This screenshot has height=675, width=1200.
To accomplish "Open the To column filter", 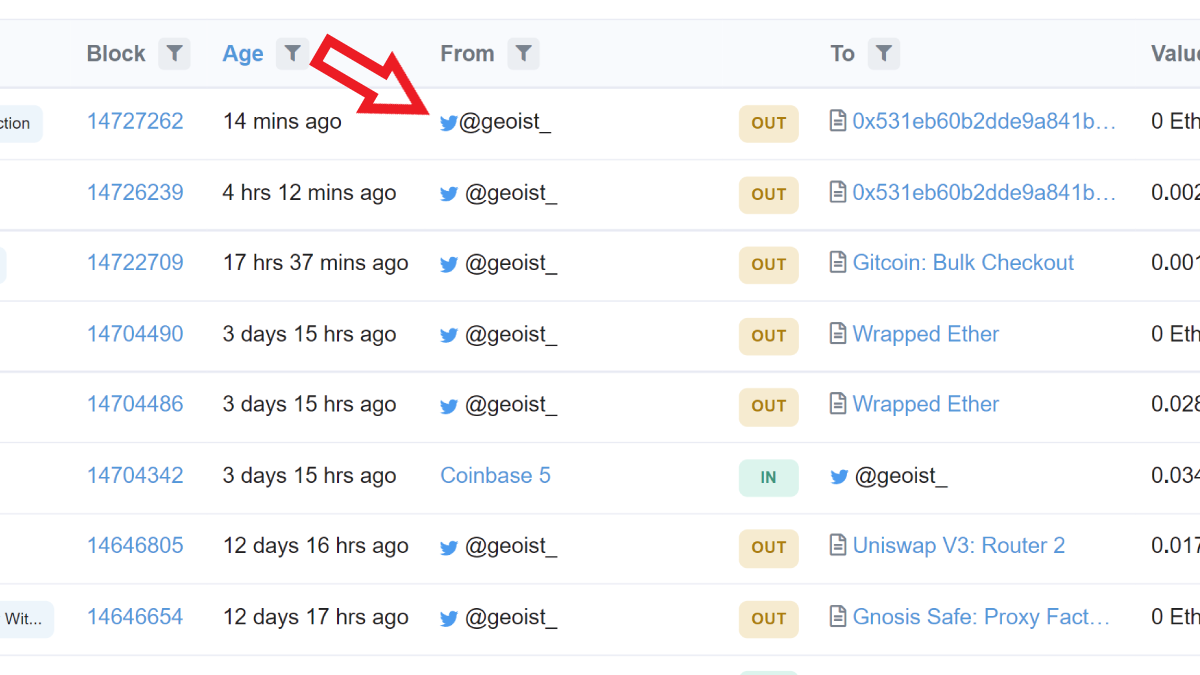I will pos(883,54).
